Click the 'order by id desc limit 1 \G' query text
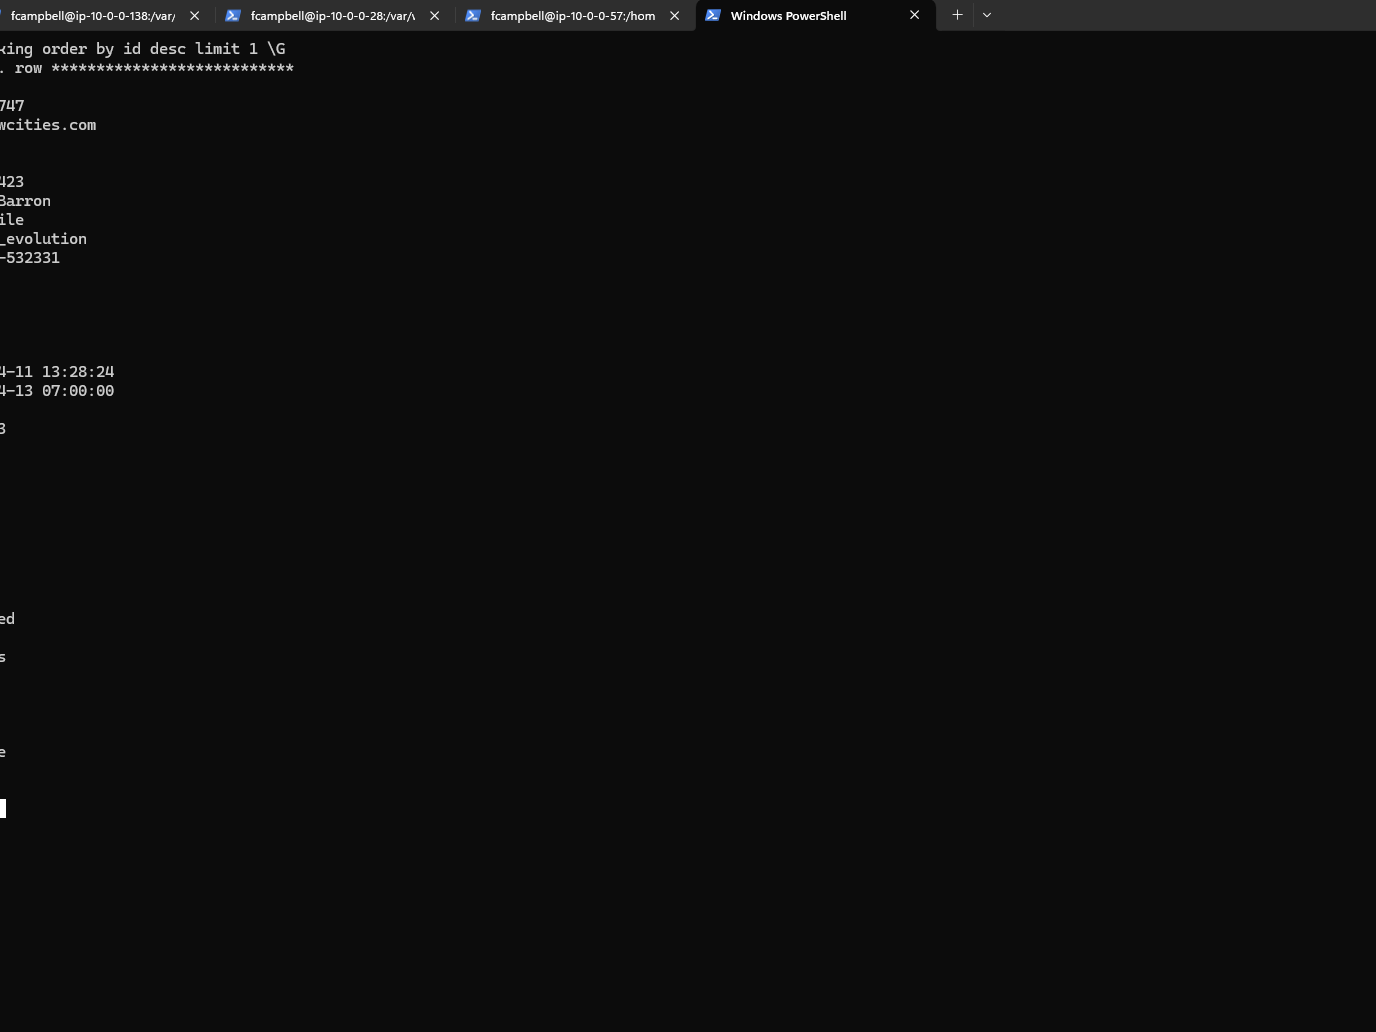 (x=163, y=49)
